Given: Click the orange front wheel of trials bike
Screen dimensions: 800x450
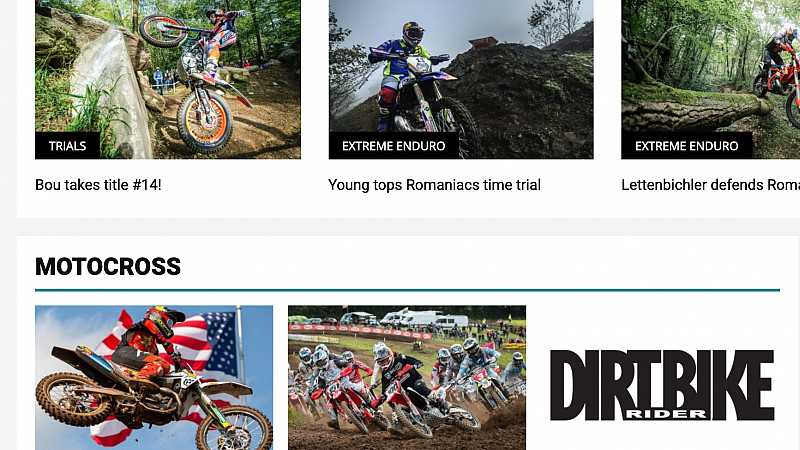Looking at the screenshot, I should coord(205,121).
